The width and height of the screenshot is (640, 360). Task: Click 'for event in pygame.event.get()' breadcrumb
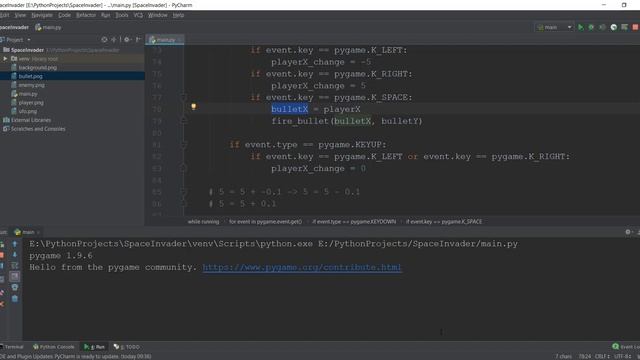pyautogui.click(x=265, y=222)
